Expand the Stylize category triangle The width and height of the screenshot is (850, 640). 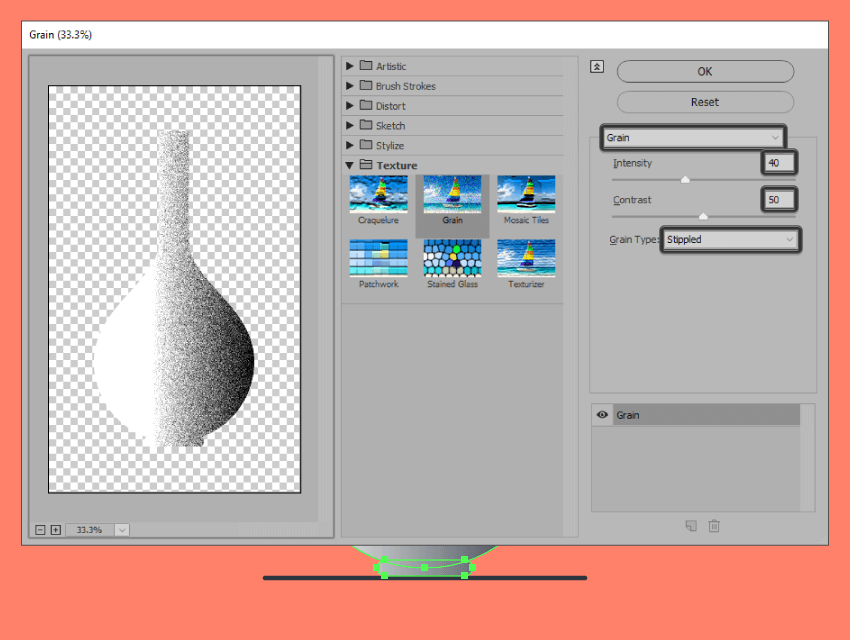point(350,145)
